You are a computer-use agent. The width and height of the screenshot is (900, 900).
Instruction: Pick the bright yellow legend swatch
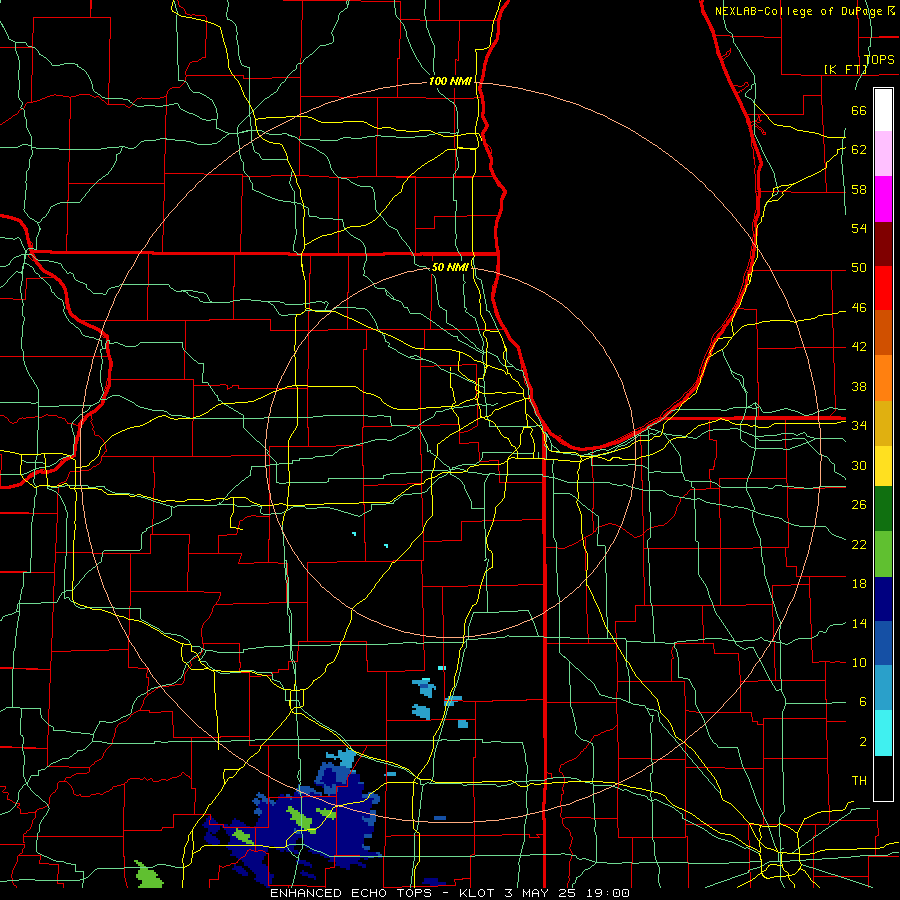[883, 465]
